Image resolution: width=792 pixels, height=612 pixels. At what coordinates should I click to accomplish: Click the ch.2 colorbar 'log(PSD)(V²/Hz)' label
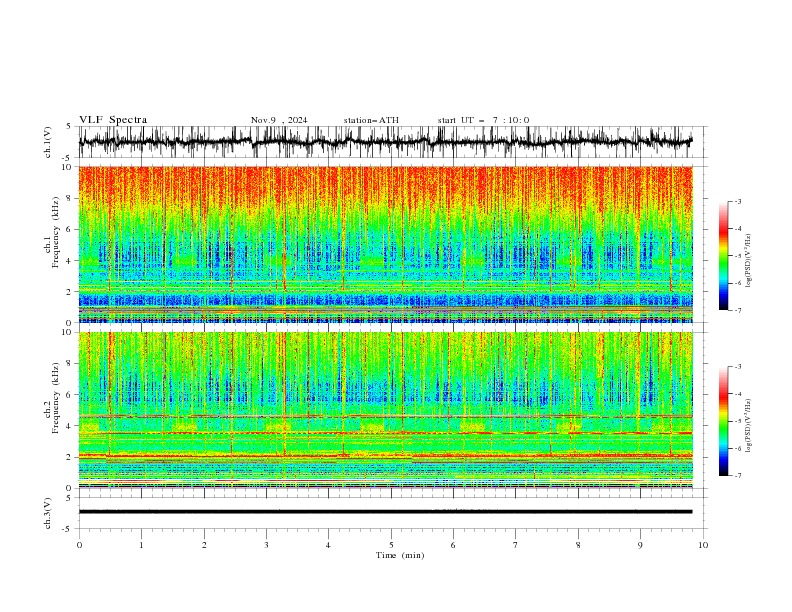point(749,426)
